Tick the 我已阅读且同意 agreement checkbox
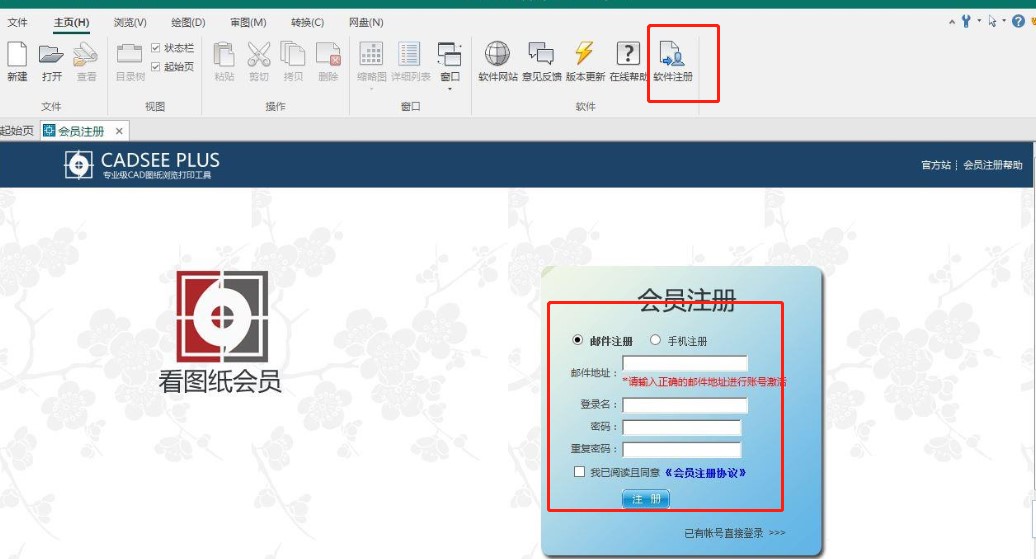The width and height of the screenshot is (1036, 559). tap(579, 472)
